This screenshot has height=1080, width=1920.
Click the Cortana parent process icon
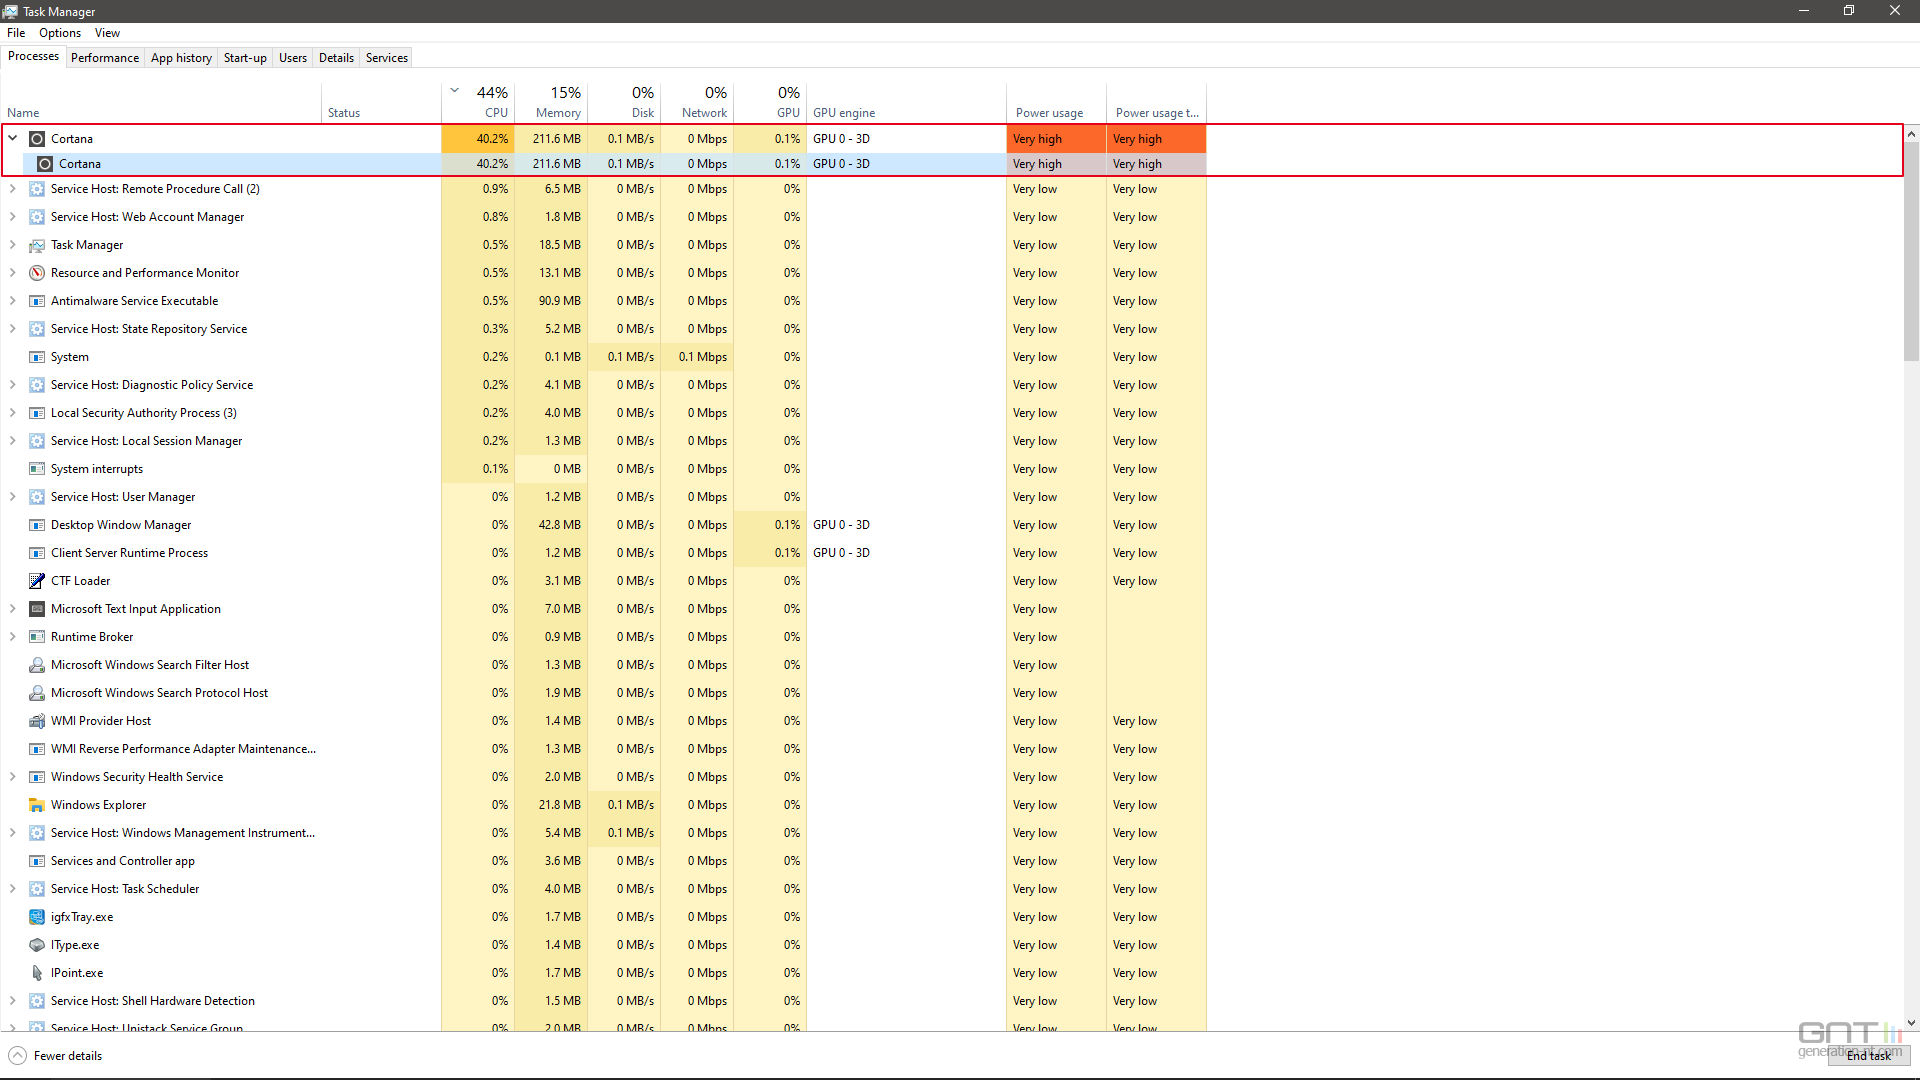coord(37,139)
